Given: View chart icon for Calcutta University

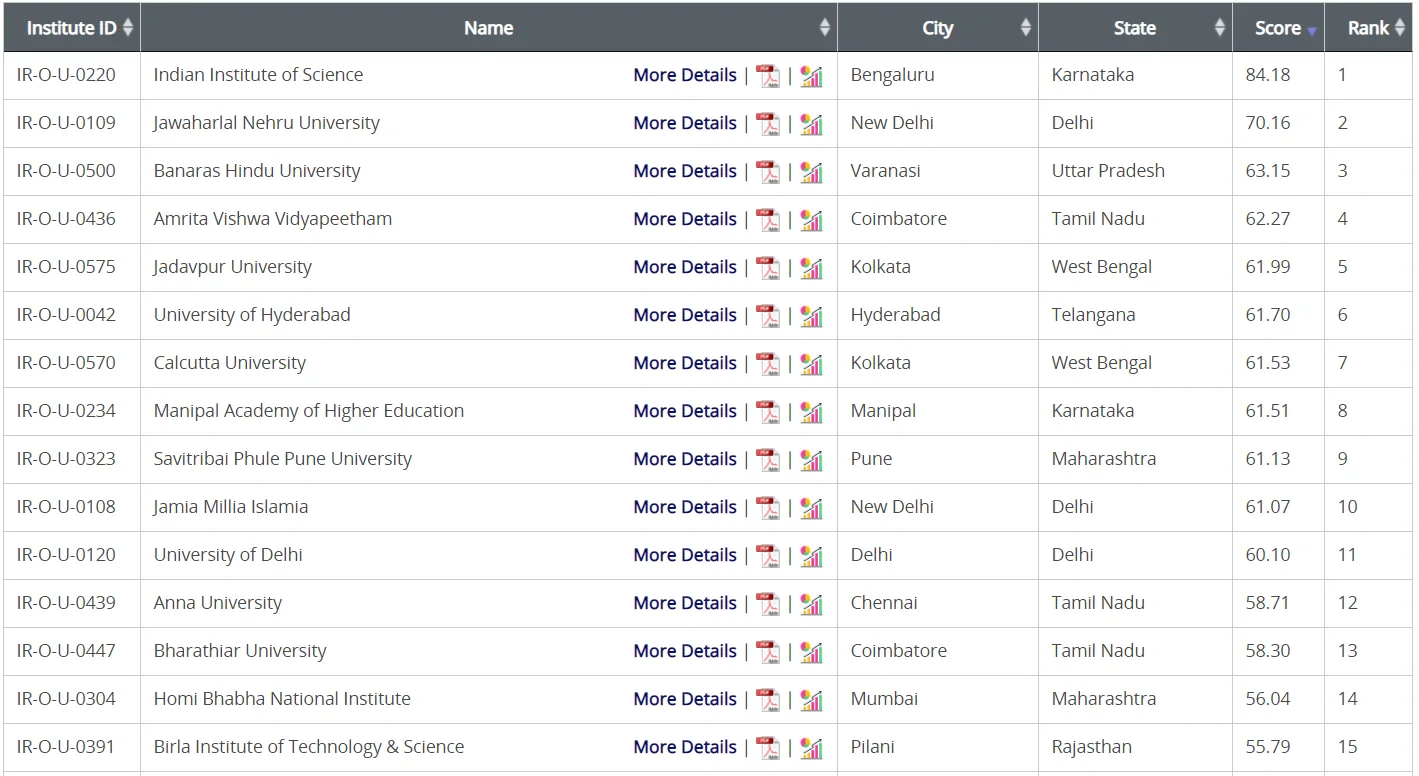Looking at the screenshot, I should pos(811,364).
